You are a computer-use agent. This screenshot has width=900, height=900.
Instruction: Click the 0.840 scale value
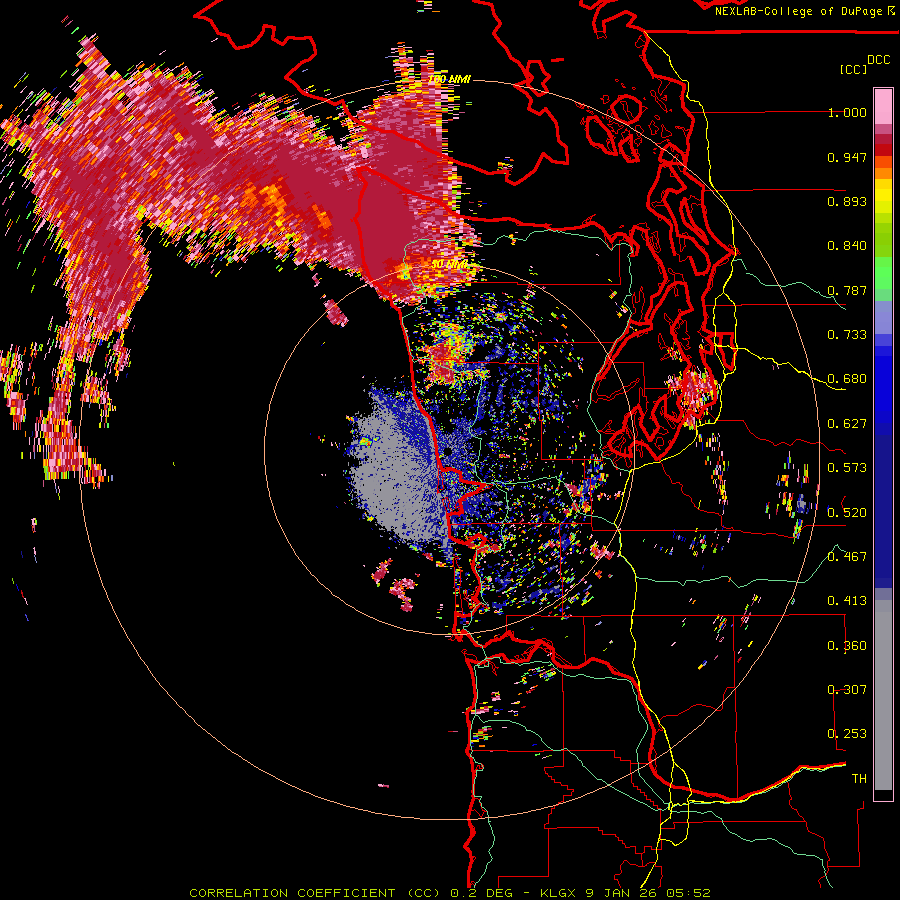click(x=847, y=246)
